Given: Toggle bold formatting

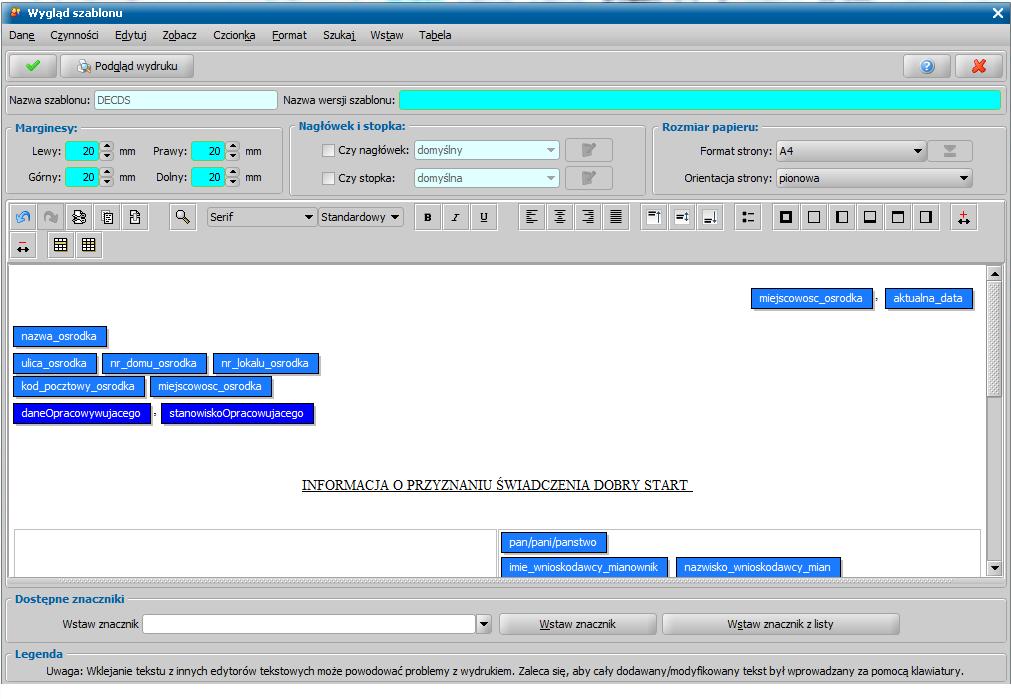Looking at the screenshot, I should coord(427,217).
